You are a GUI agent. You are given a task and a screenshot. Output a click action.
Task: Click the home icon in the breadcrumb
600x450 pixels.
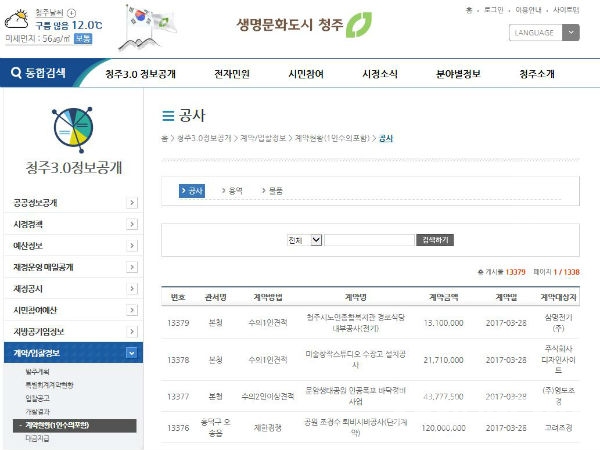[165, 137]
